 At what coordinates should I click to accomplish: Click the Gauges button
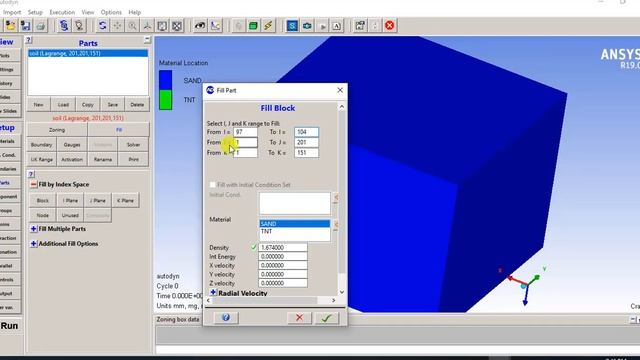click(72, 144)
